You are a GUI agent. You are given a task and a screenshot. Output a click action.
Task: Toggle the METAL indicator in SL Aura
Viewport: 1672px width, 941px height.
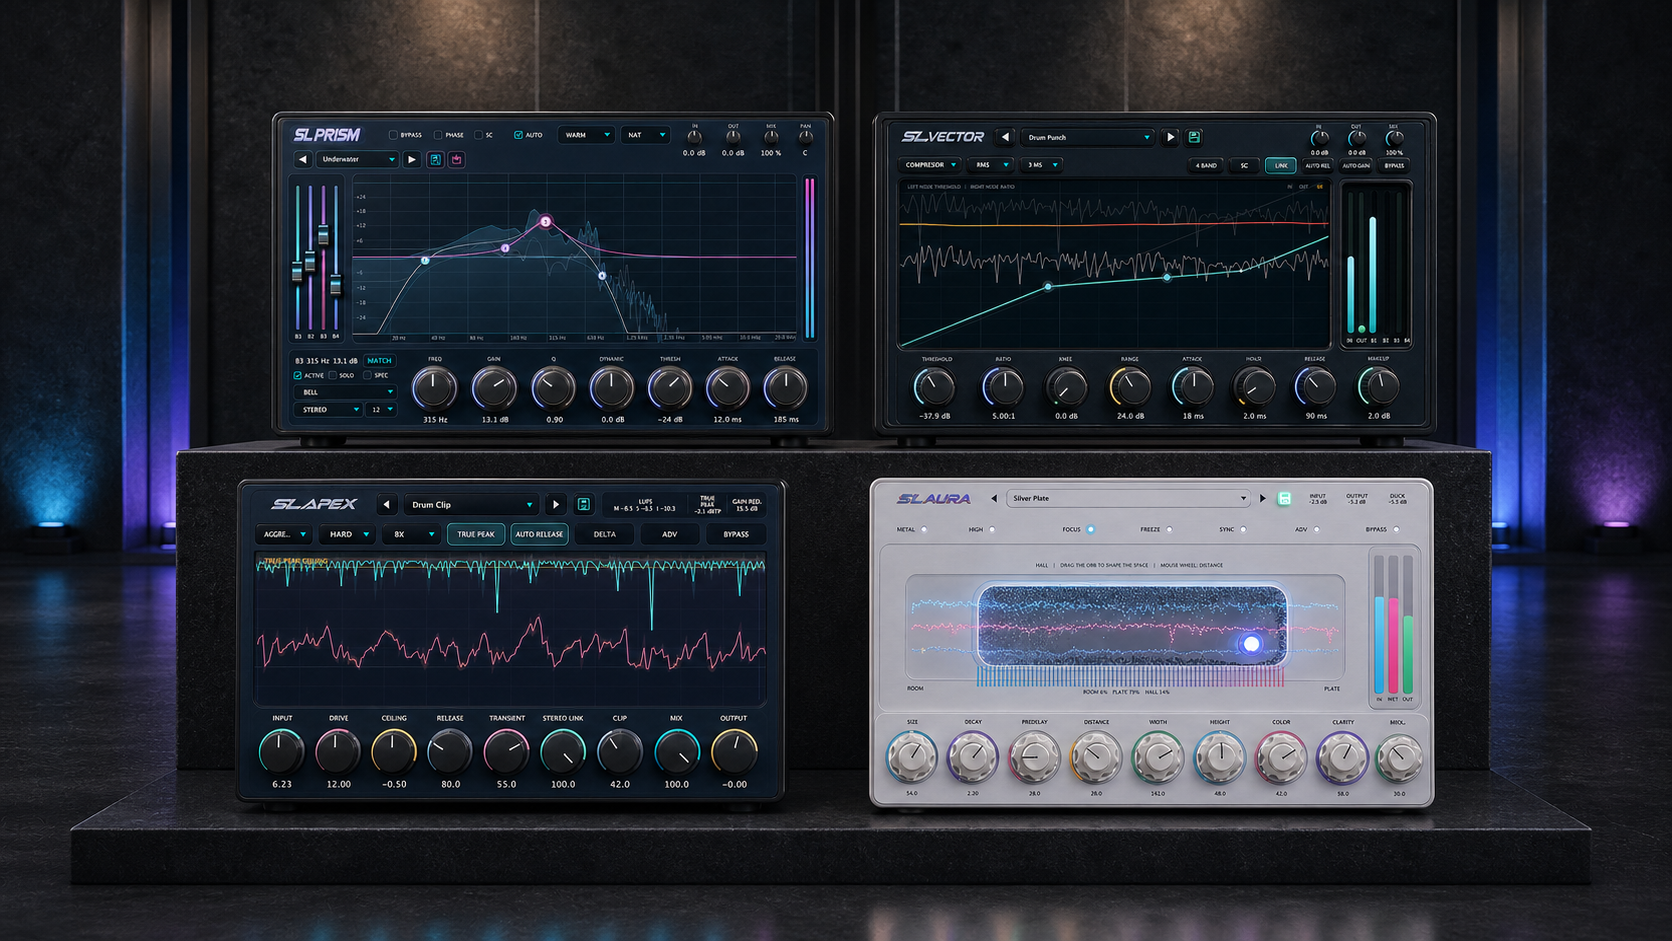point(924,530)
